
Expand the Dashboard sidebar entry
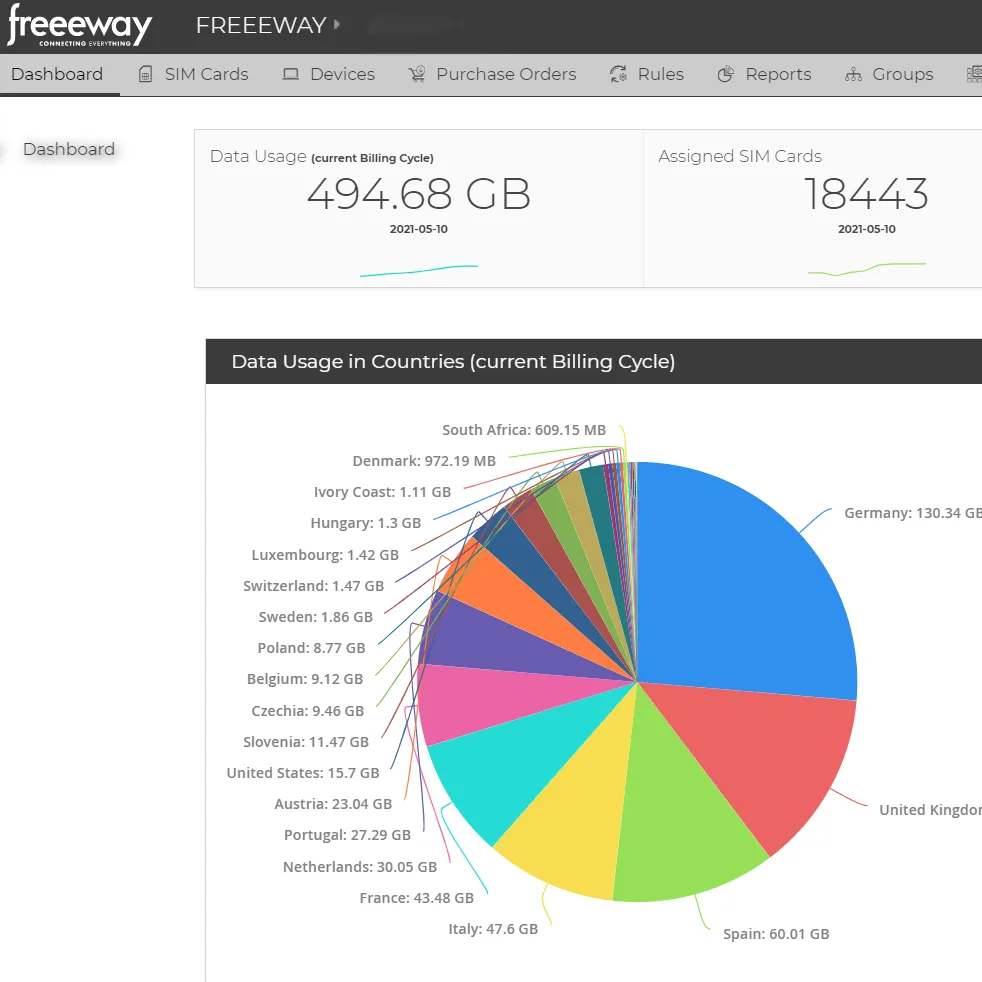pos(68,148)
